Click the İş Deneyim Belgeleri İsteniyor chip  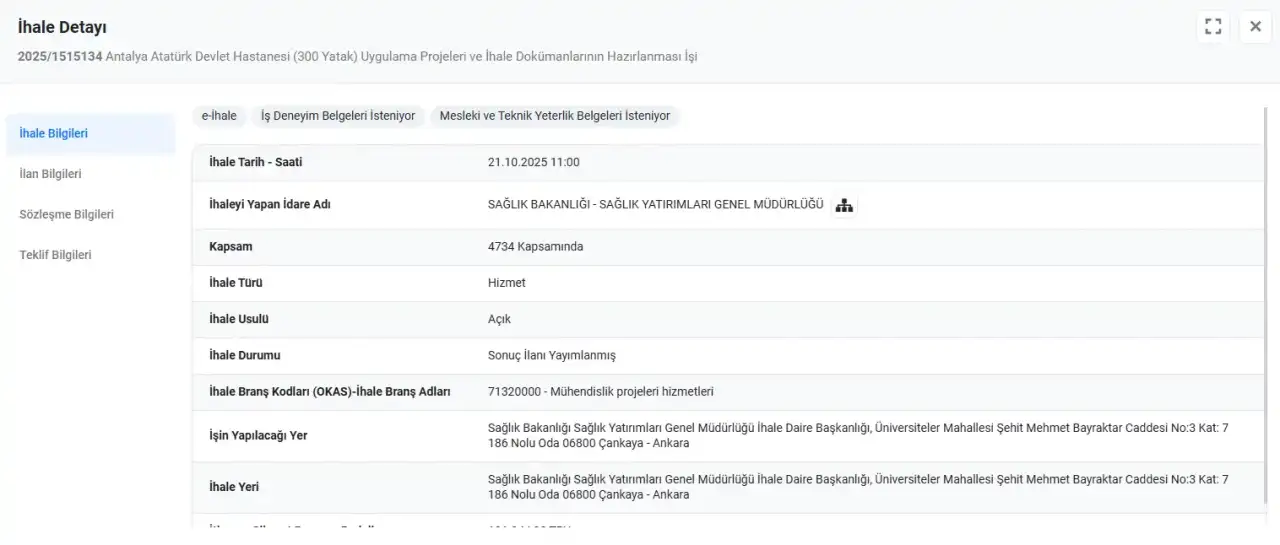338,116
